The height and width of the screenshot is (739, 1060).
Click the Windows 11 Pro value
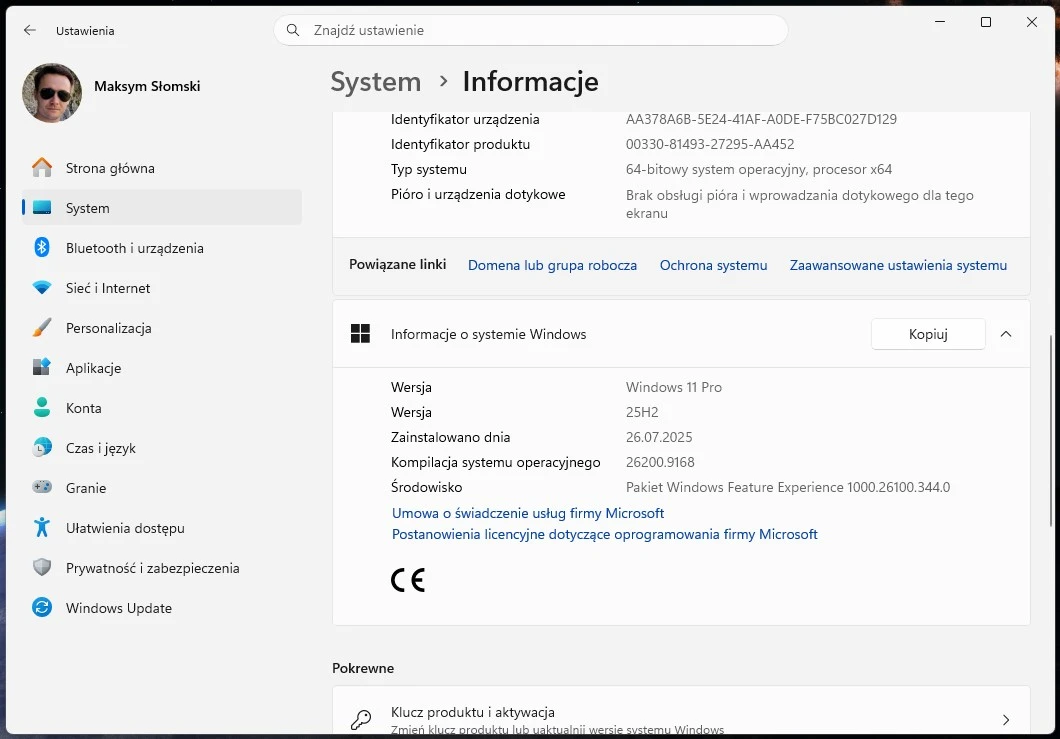[674, 387]
